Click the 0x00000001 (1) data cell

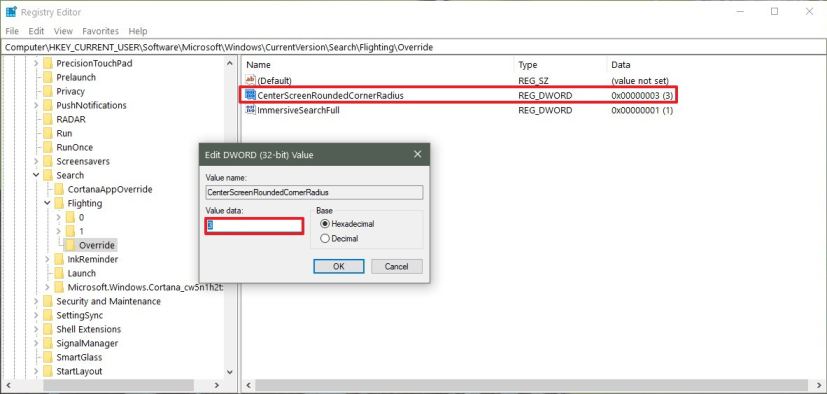[x=642, y=110]
